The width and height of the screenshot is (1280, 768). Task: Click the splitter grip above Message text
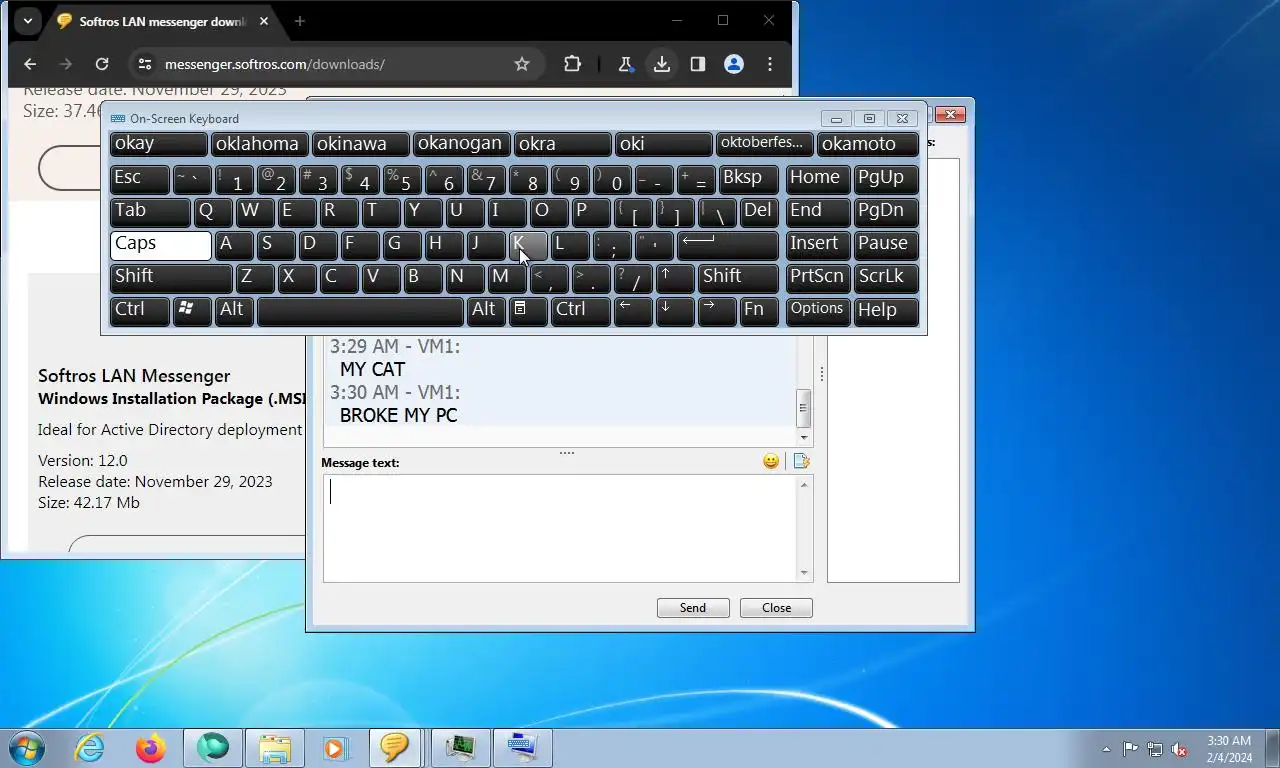tap(567, 453)
